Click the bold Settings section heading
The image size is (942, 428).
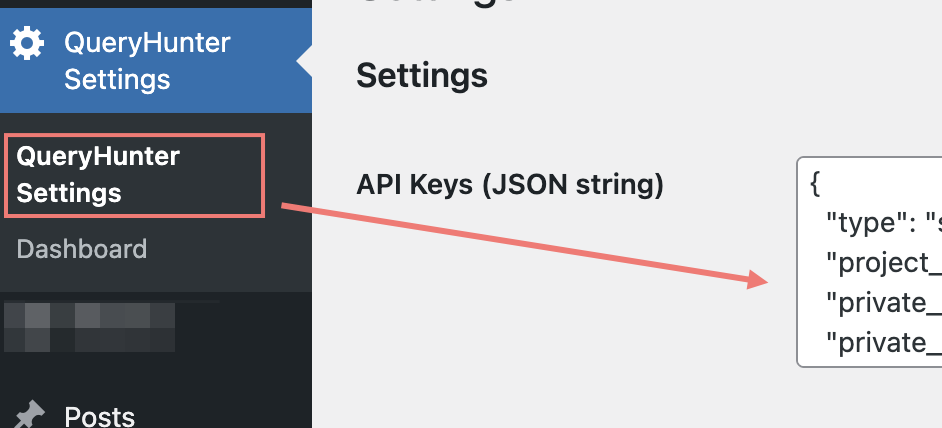422,76
